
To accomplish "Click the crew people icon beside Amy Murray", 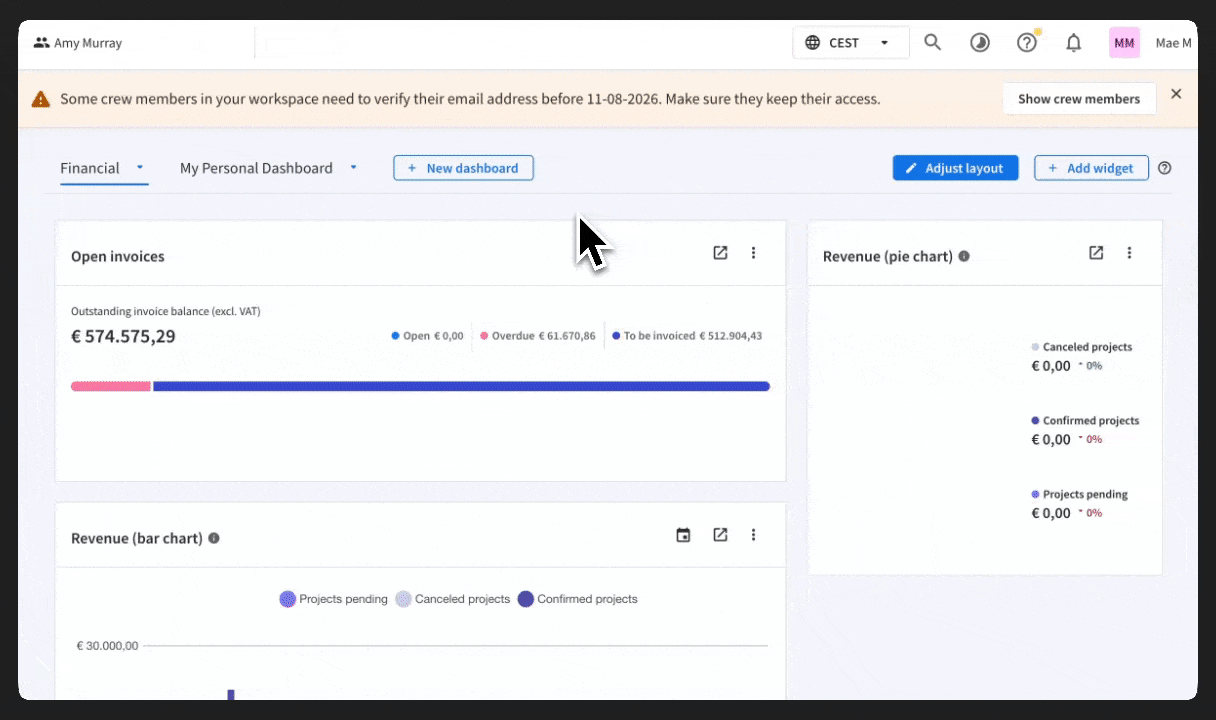I will (x=41, y=43).
